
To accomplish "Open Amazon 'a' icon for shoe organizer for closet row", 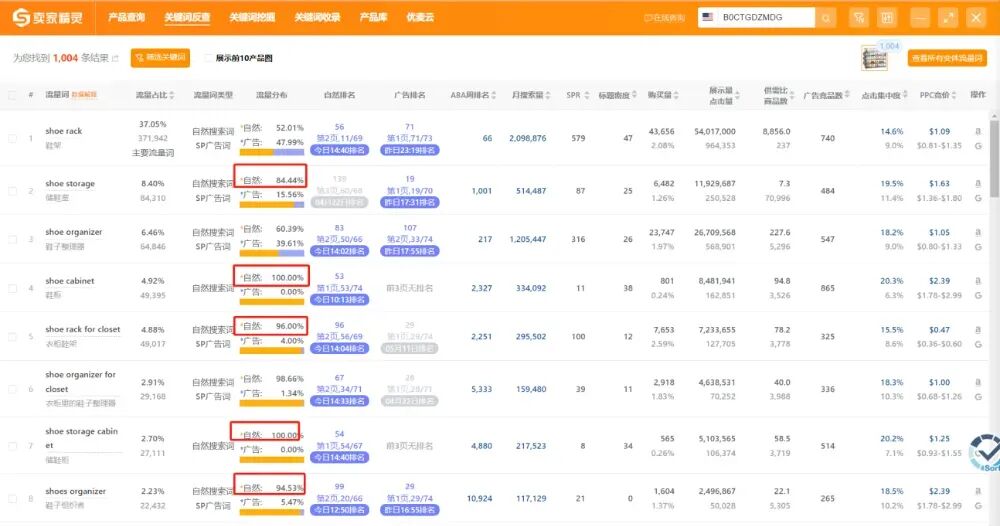I will tap(978, 382).
